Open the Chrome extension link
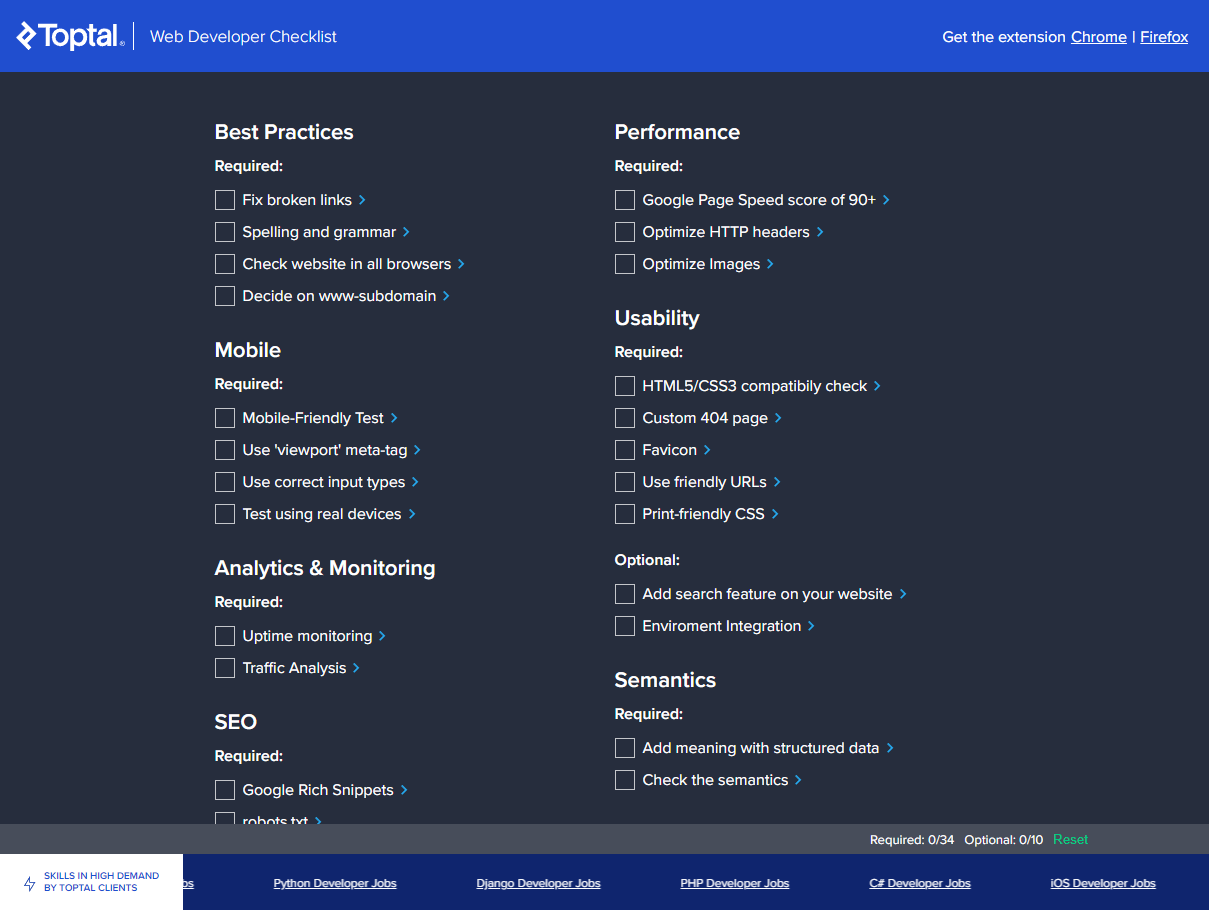 (1098, 37)
